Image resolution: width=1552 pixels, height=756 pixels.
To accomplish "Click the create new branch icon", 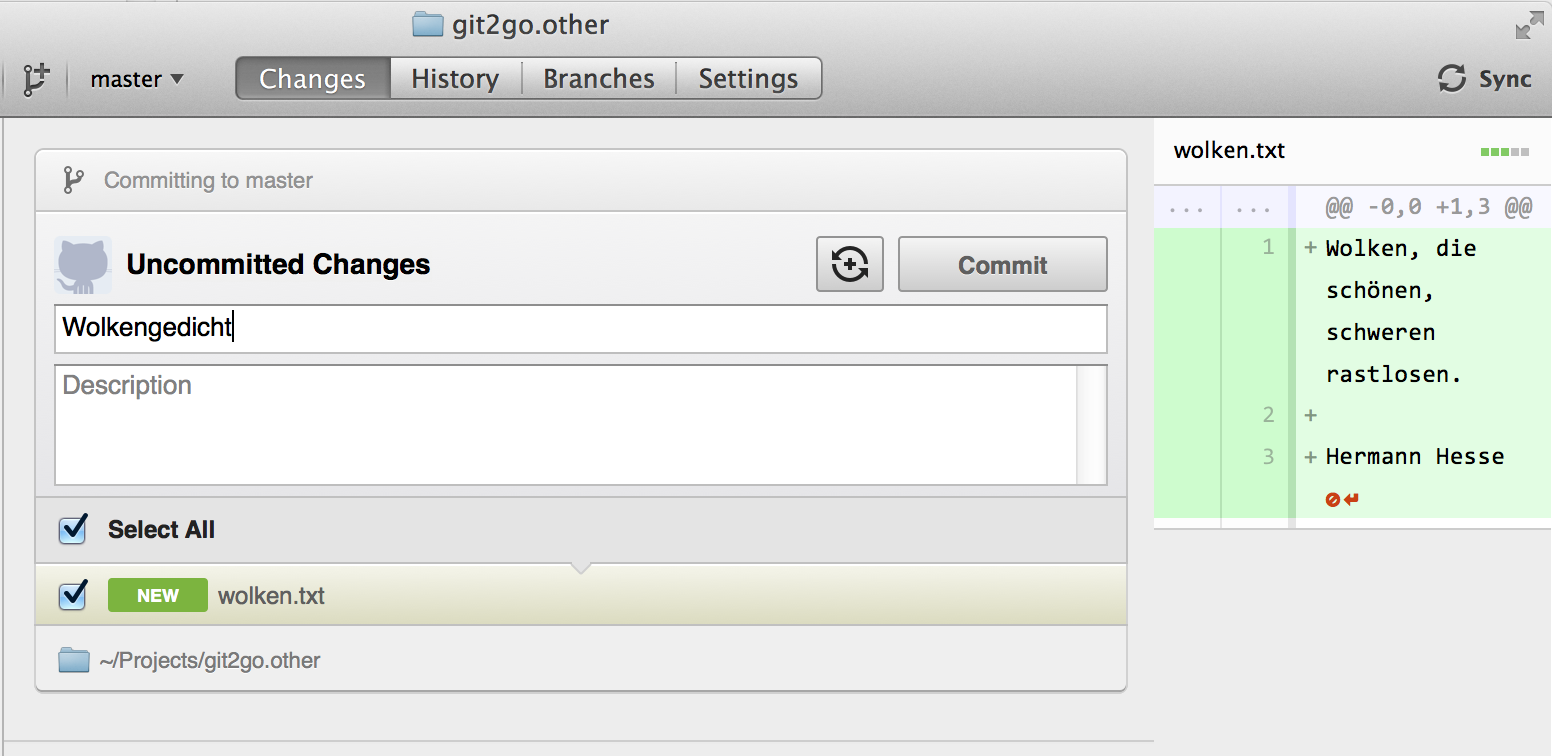I will [x=36, y=79].
